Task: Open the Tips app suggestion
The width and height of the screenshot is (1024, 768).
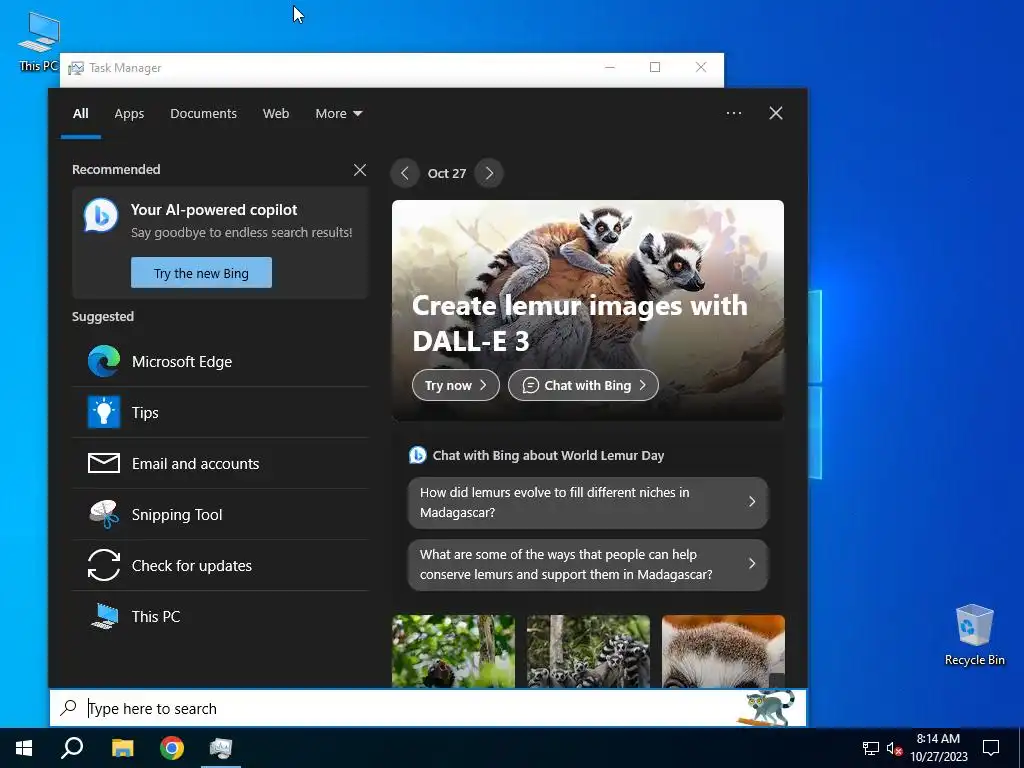Action: (x=220, y=412)
